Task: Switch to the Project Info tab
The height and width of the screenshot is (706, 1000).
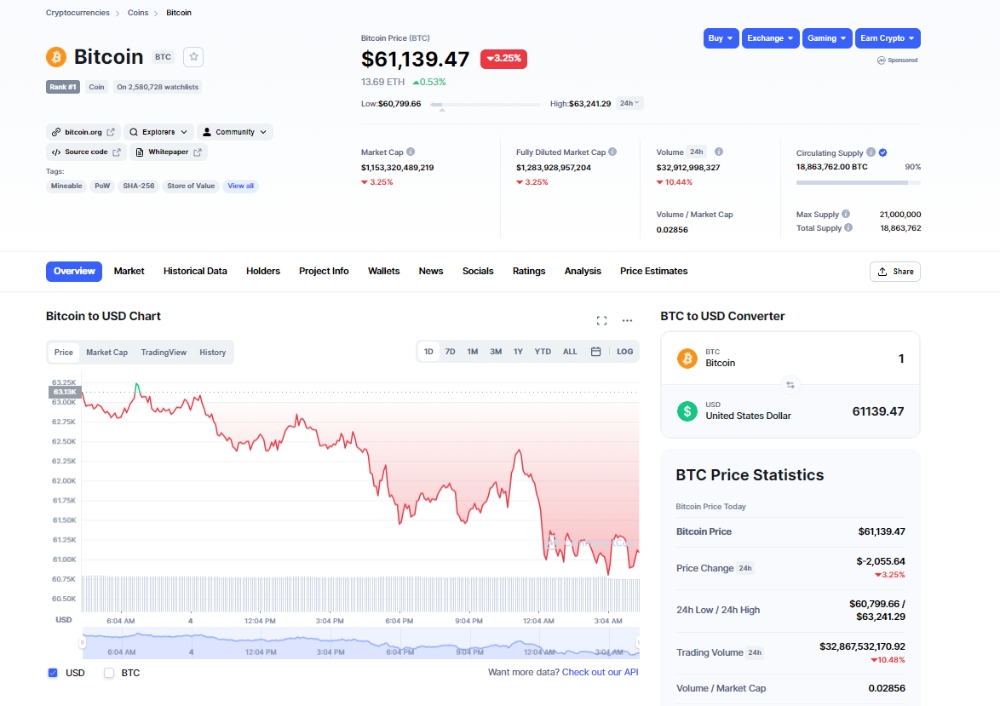Action: click(324, 271)
